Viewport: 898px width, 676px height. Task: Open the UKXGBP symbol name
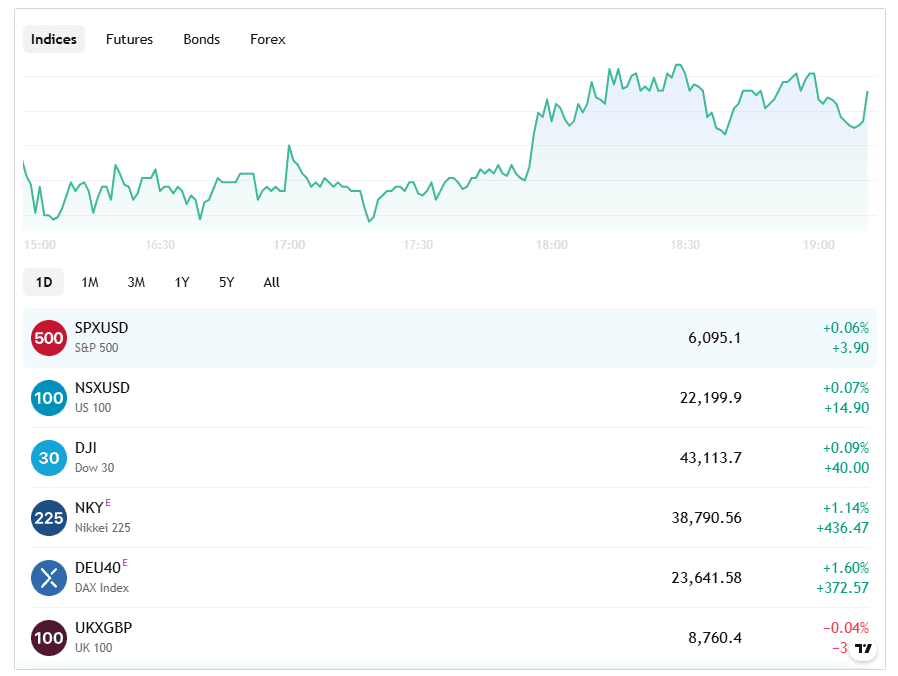click(104, 628)
